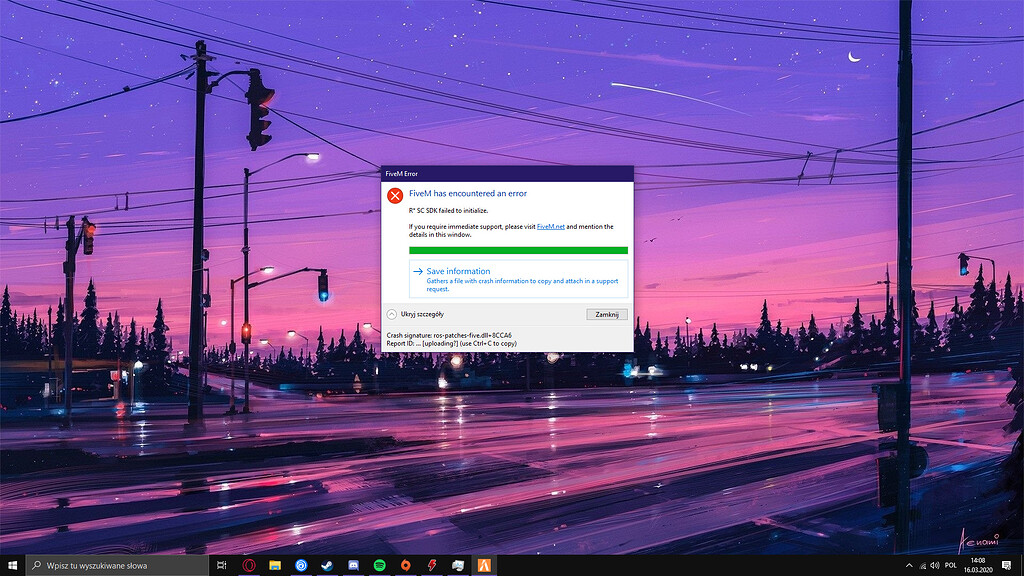Open File Explorer from the taskbar
Image resolution: width=1024 pixels, height=576 pixels.
tap(275, 563)
